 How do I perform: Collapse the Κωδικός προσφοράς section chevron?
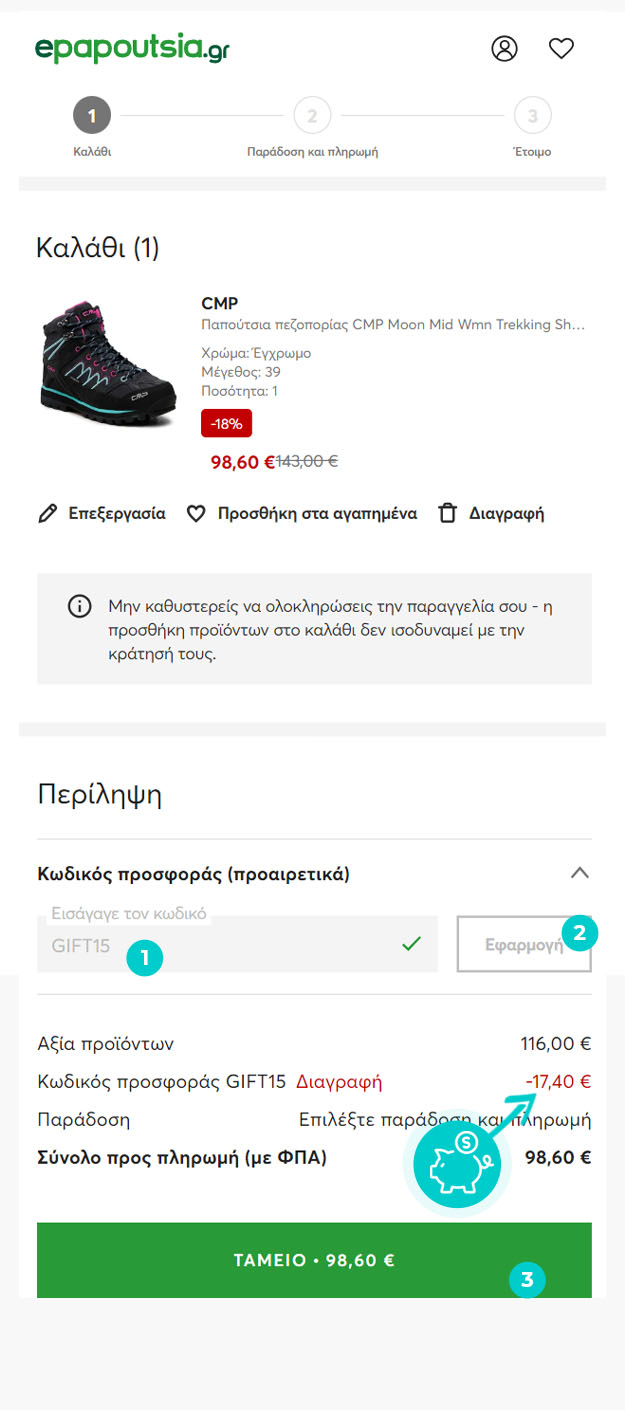pyautogui.click(x=580, y=873)
